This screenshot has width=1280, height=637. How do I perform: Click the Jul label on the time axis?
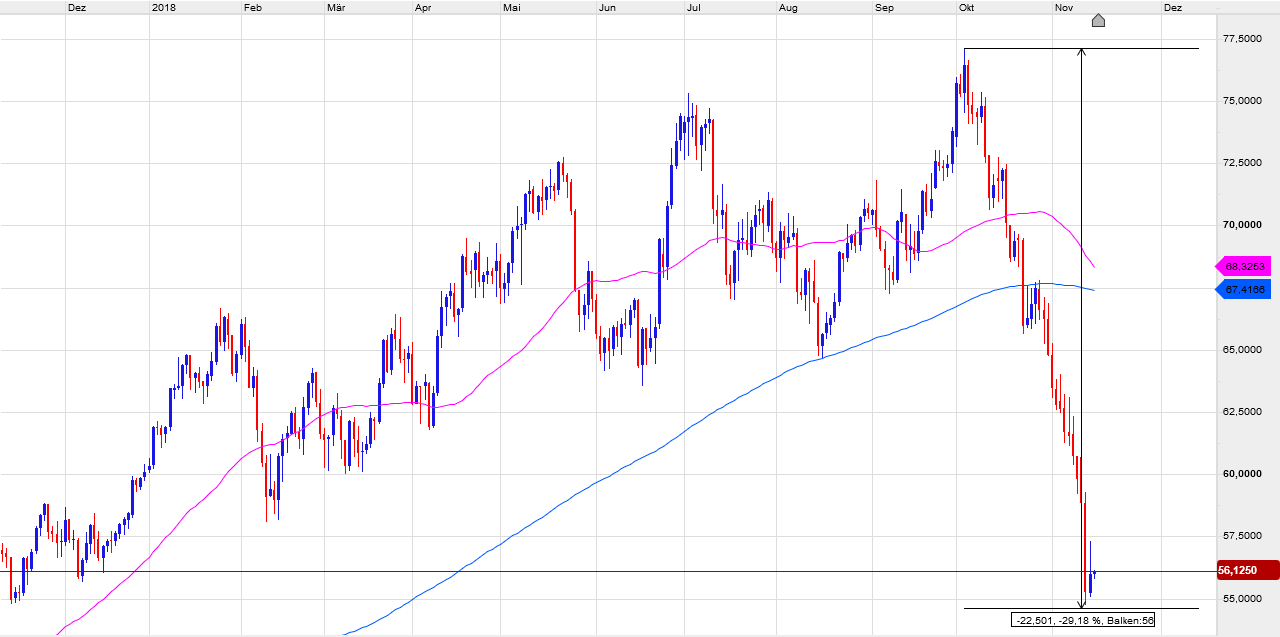pyautogui.click(x=692, y=7)
